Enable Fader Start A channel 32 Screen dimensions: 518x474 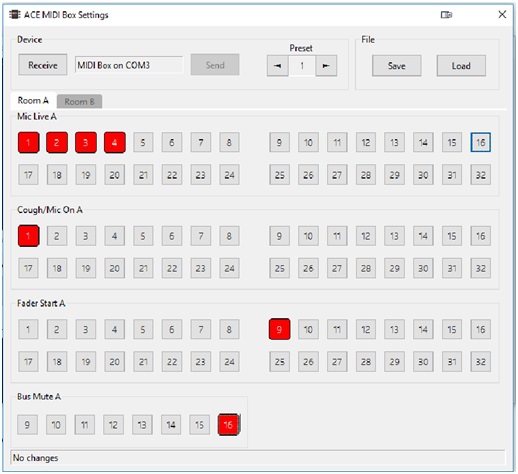point(480,361)
